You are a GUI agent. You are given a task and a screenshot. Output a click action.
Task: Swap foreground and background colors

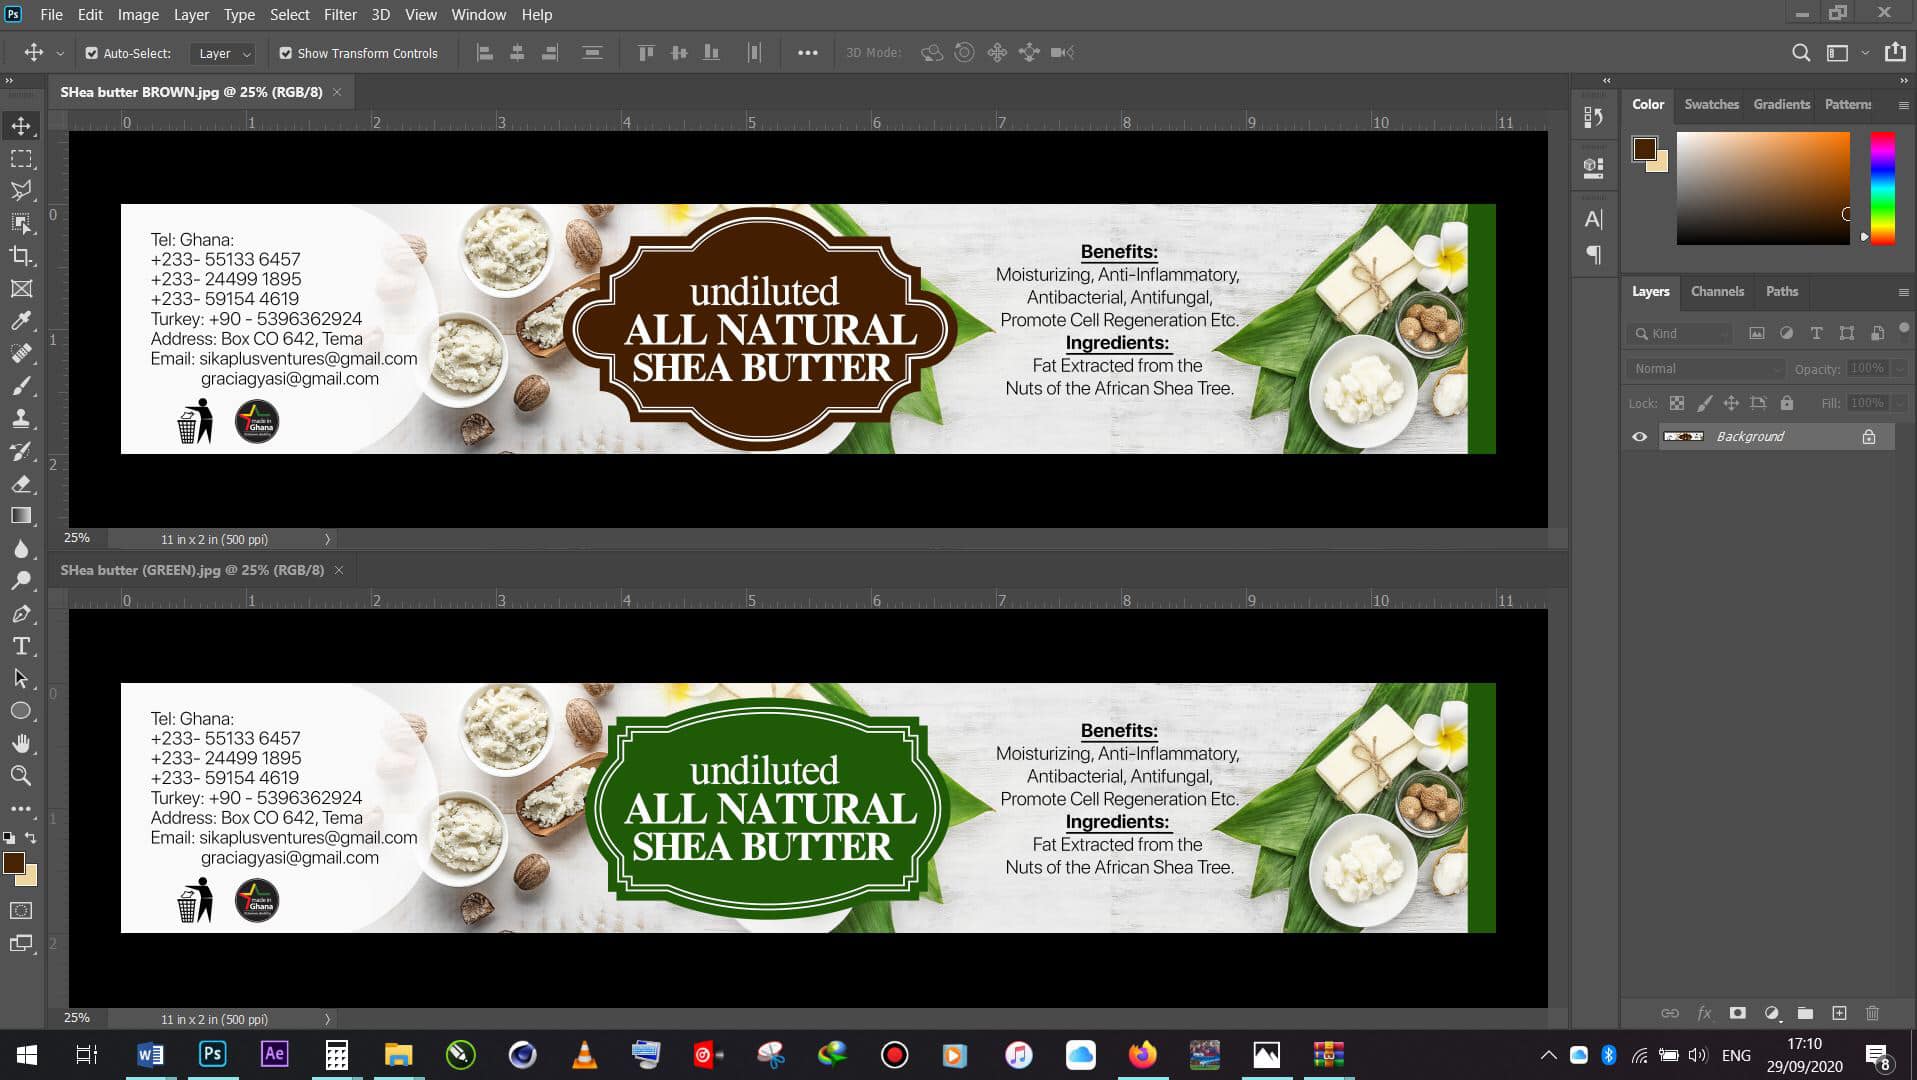[31, 837]
